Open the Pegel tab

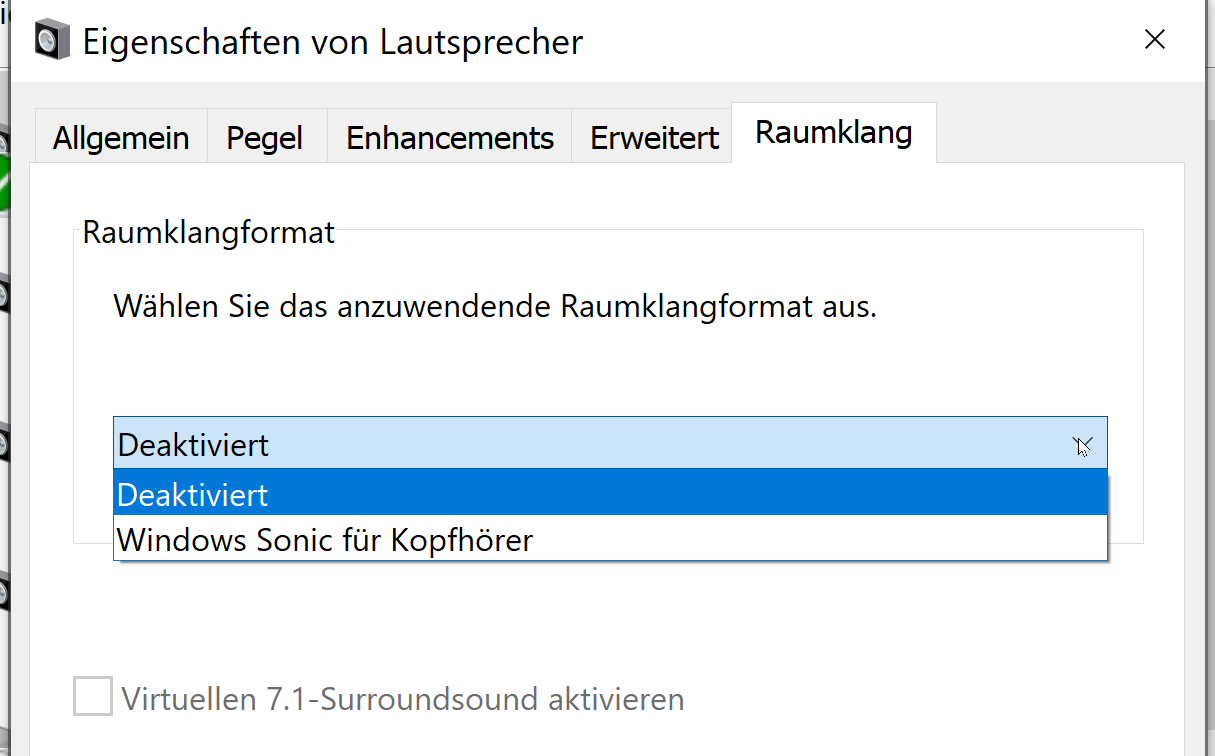(x=265, y=138)
